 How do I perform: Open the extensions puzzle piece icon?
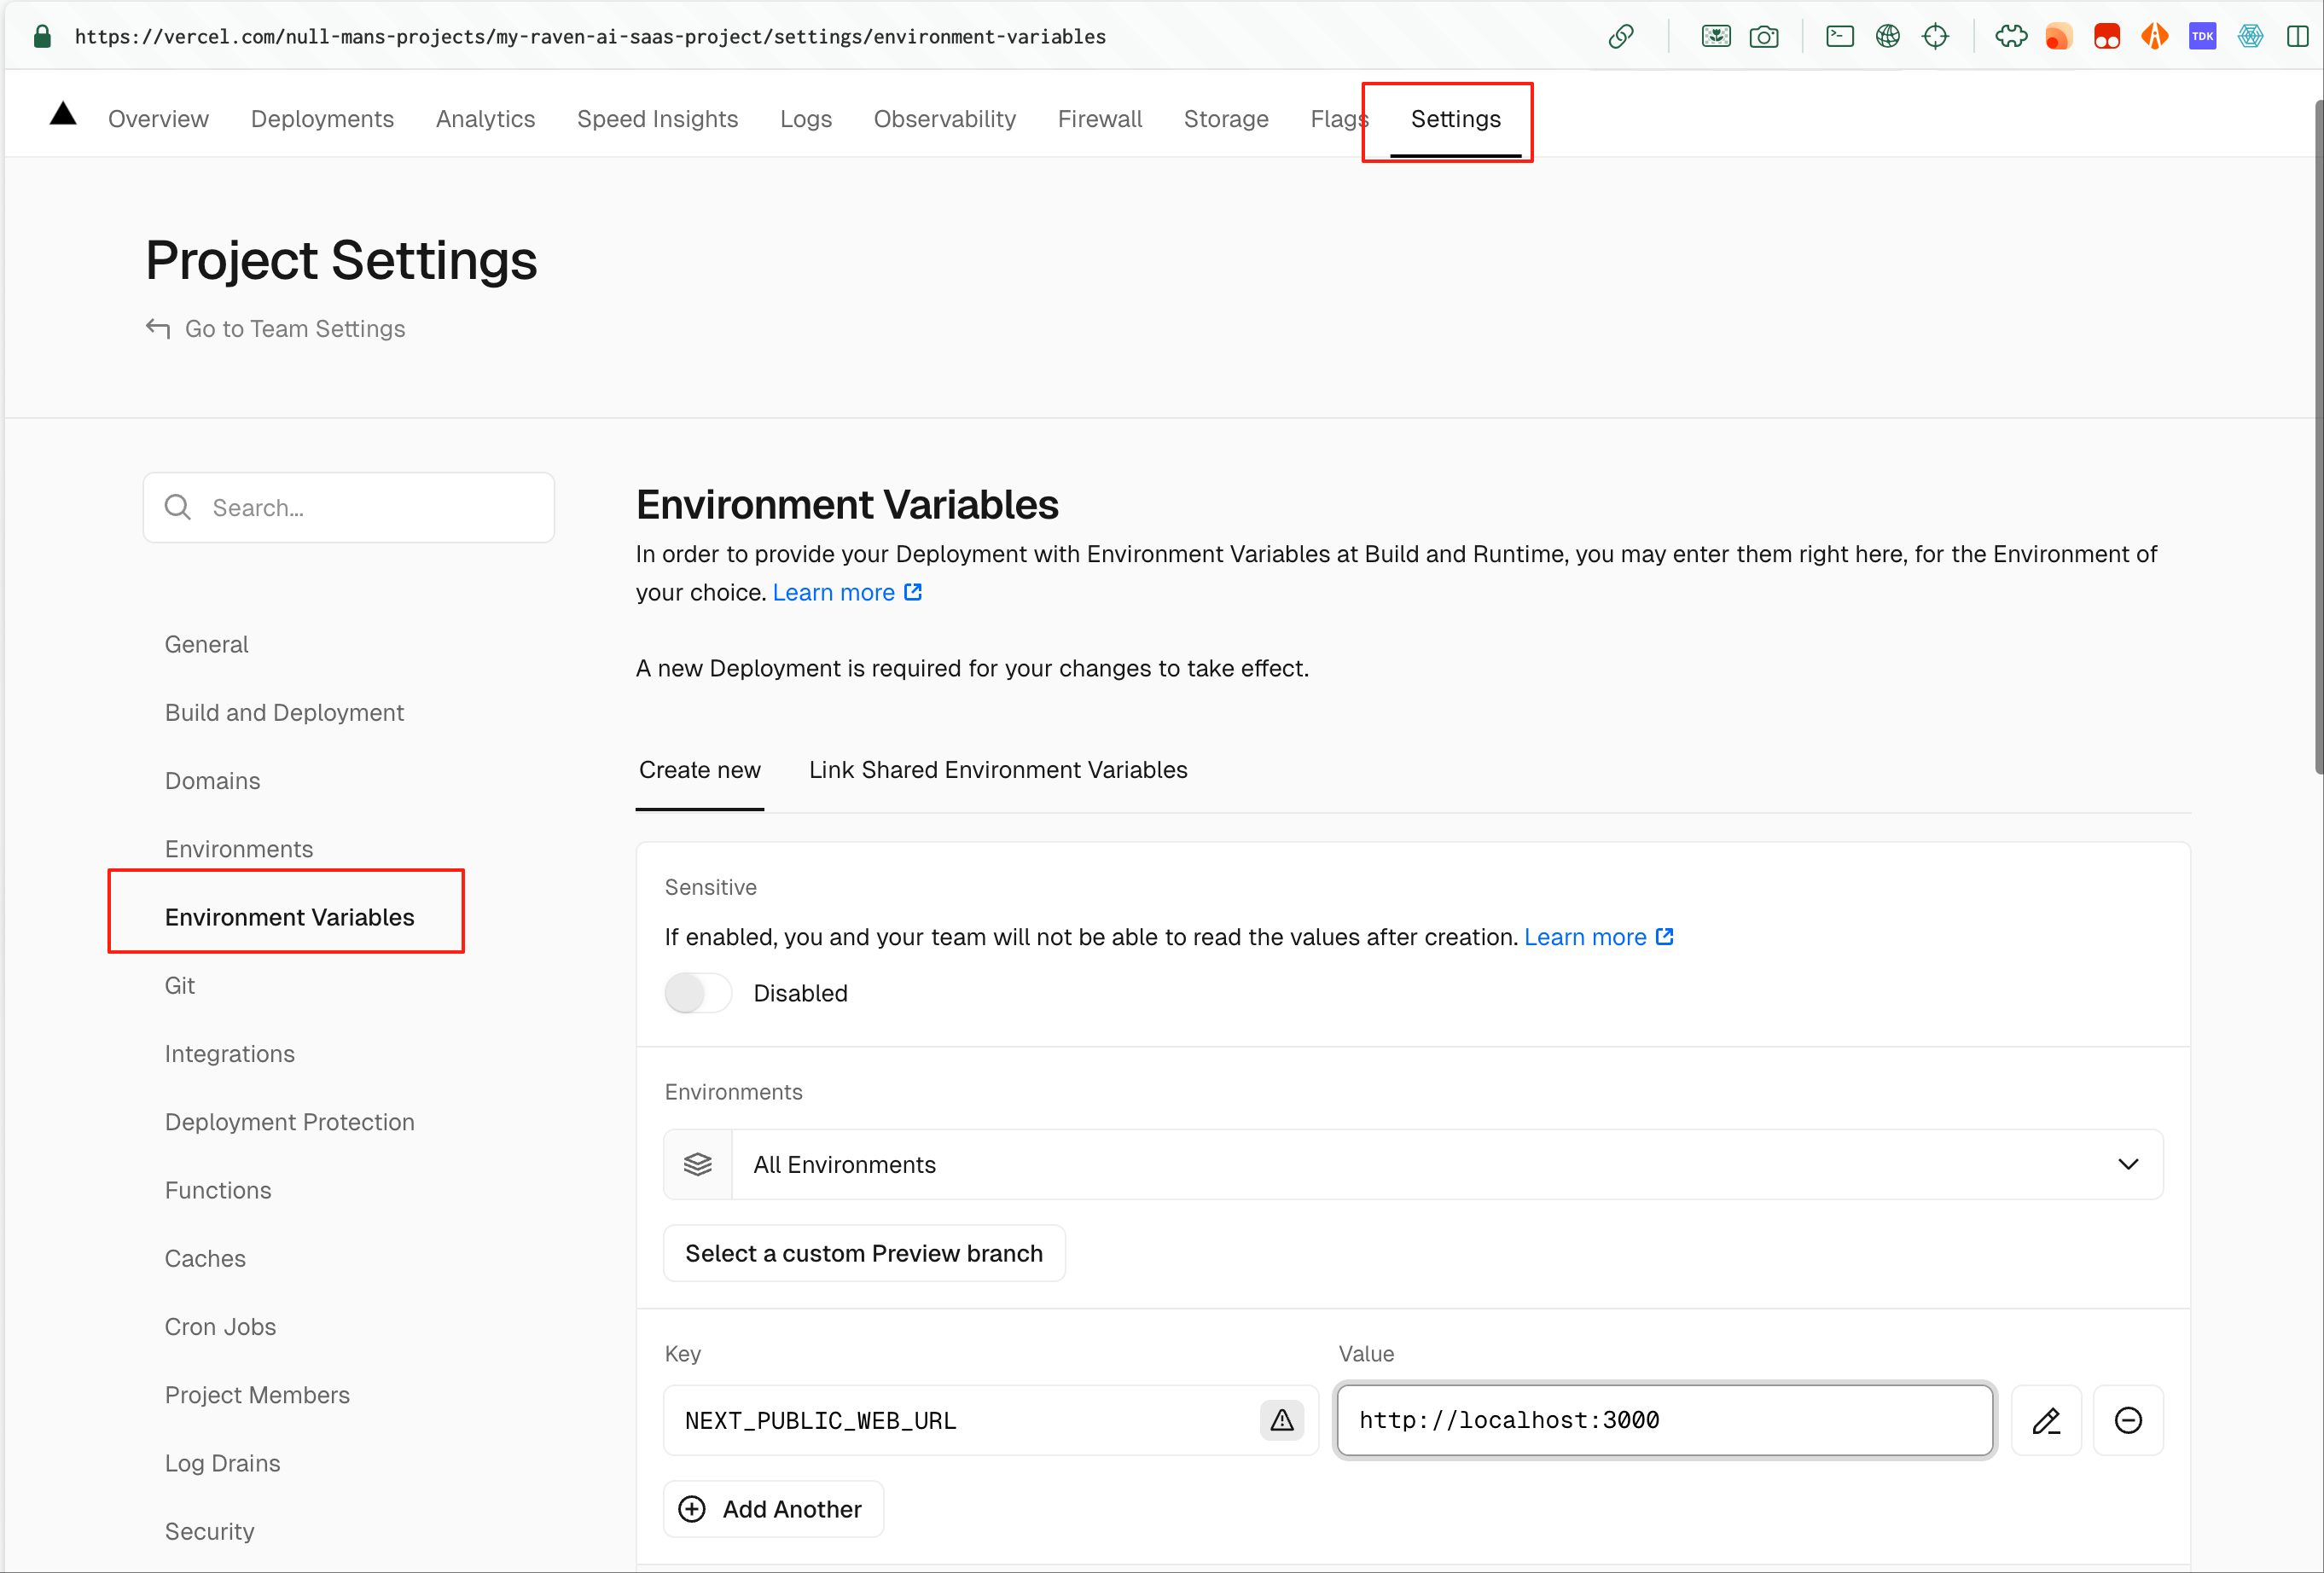tap(2011, 37)
